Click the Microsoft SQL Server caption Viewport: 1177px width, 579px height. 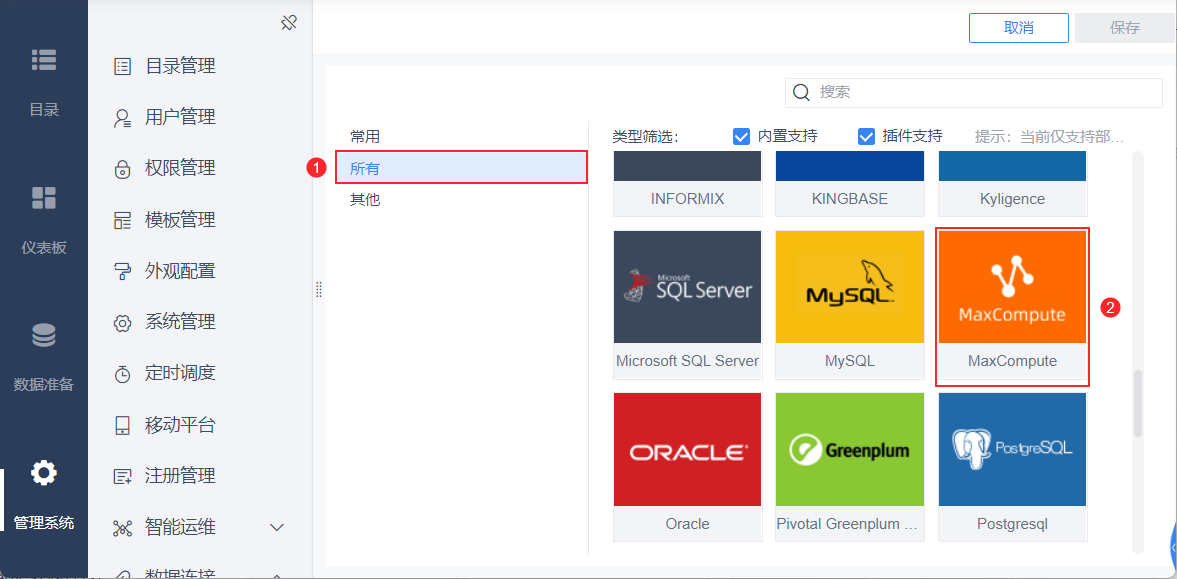[688, 361]
